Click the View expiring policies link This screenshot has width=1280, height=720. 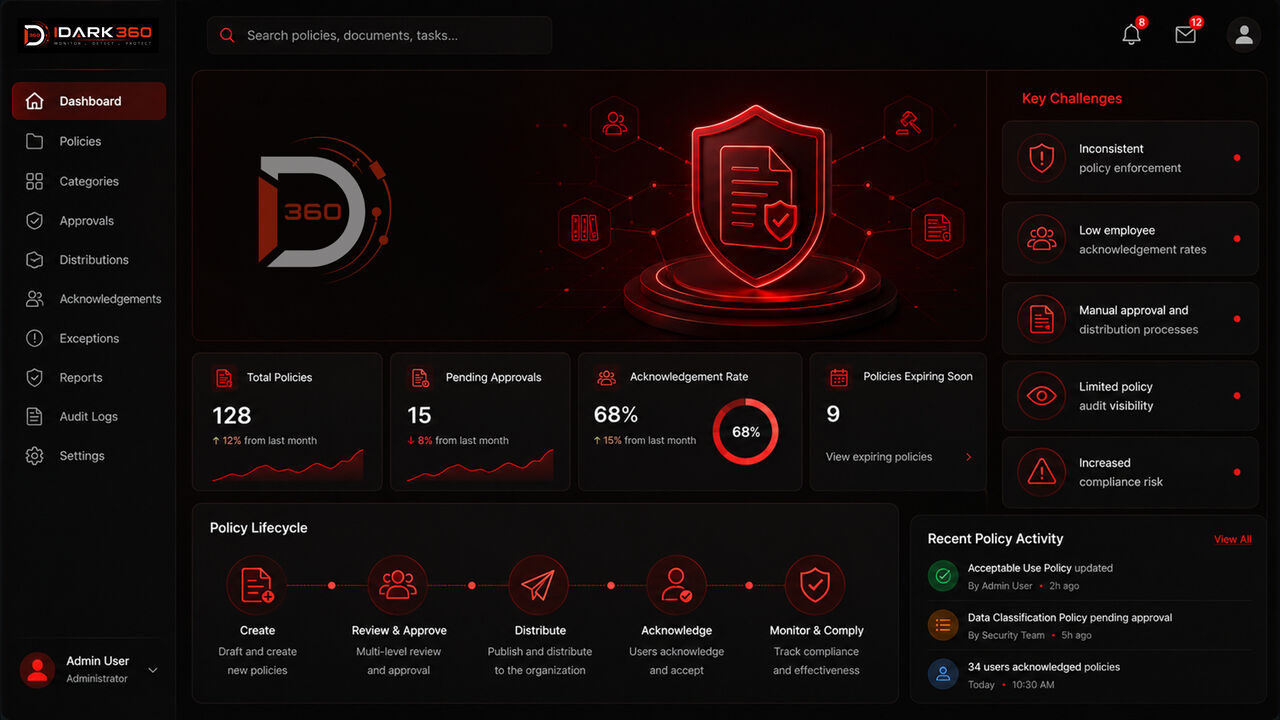point(879,457)
